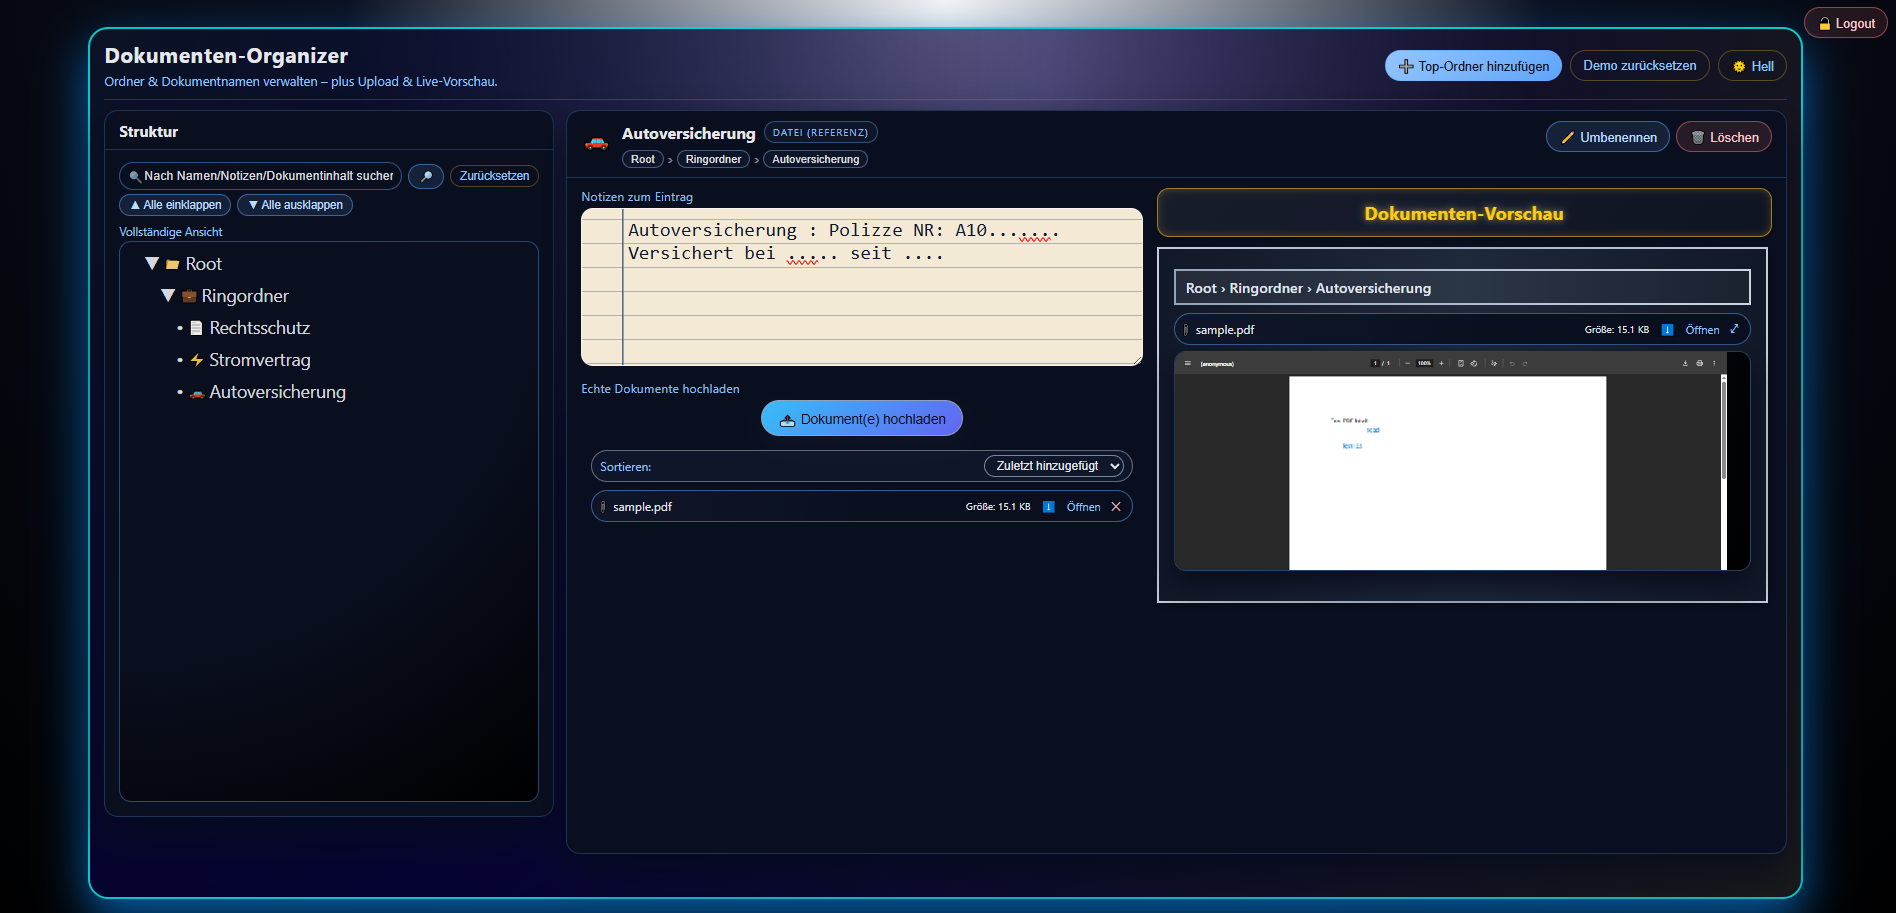Click download icon in preview header row
The width and height of the screenshot is (1896, 913).
(1667, 330)
